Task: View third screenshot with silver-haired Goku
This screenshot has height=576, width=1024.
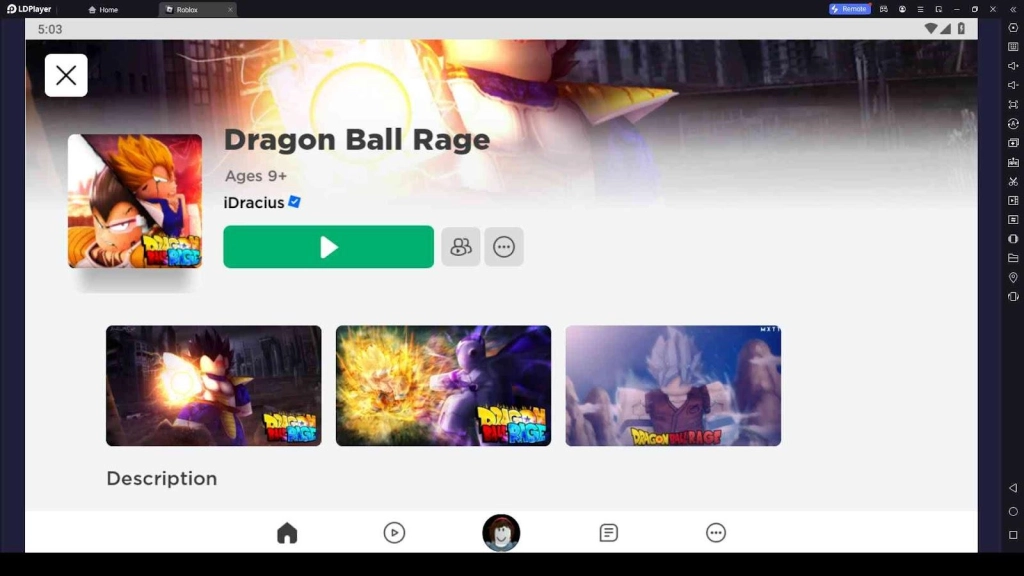Action: [673, 386]
